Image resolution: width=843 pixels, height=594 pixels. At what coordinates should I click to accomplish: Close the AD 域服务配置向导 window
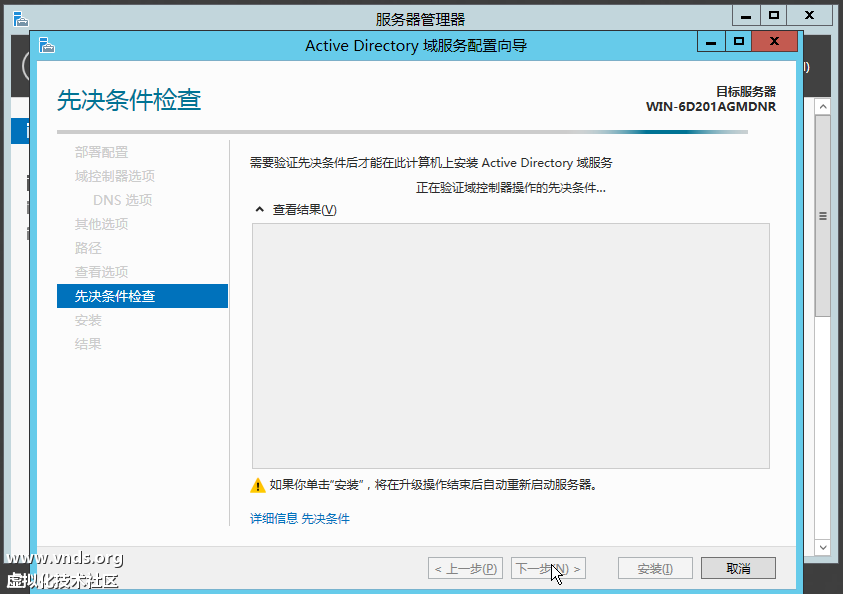click(x=774, y=41)
